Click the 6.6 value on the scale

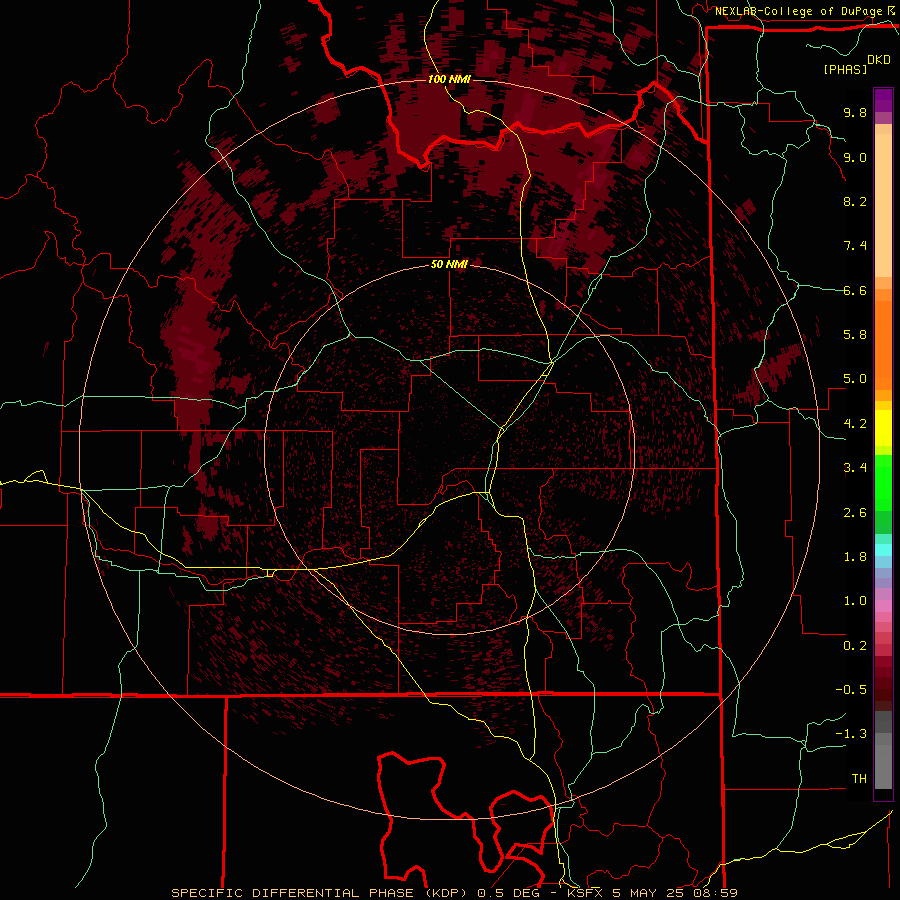[855, 290]
